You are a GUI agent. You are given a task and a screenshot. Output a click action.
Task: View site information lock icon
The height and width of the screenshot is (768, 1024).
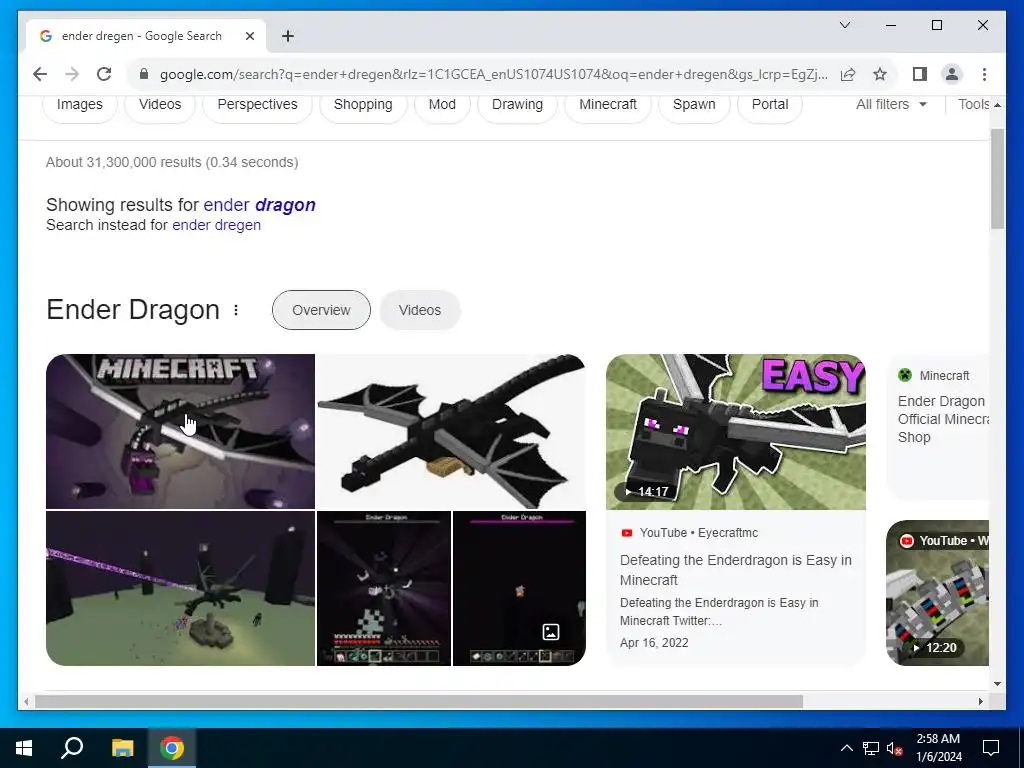[x=144, y=74]
